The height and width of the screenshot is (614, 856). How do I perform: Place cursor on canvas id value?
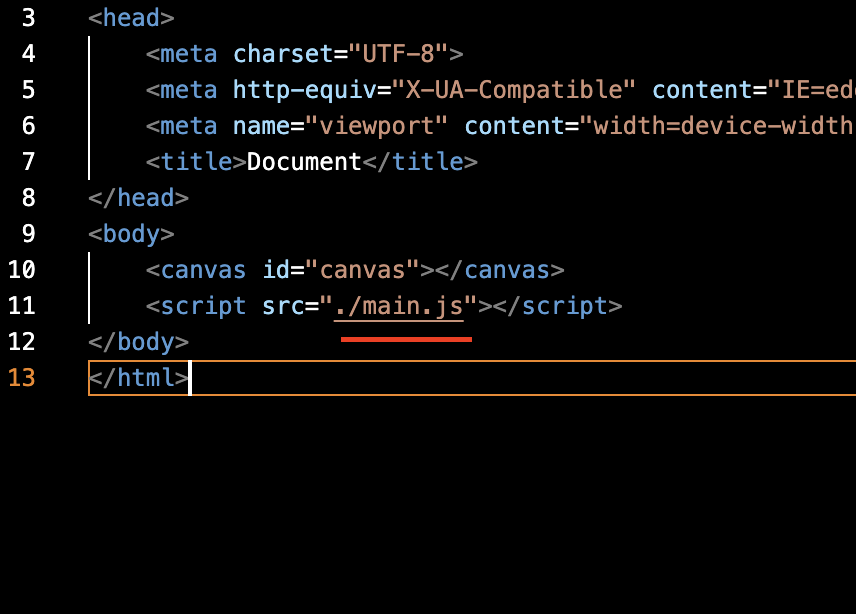(x=362, y=270)
